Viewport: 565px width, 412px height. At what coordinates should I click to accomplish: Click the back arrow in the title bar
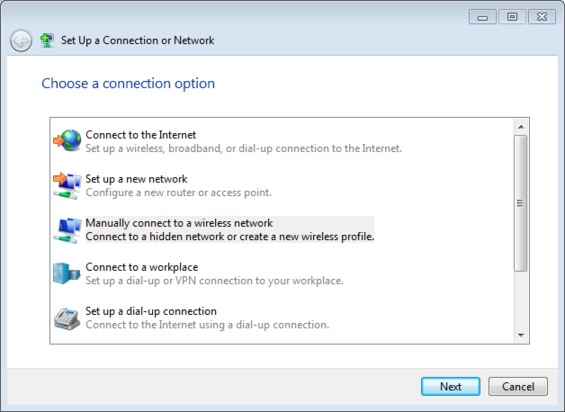coord(21,41)
